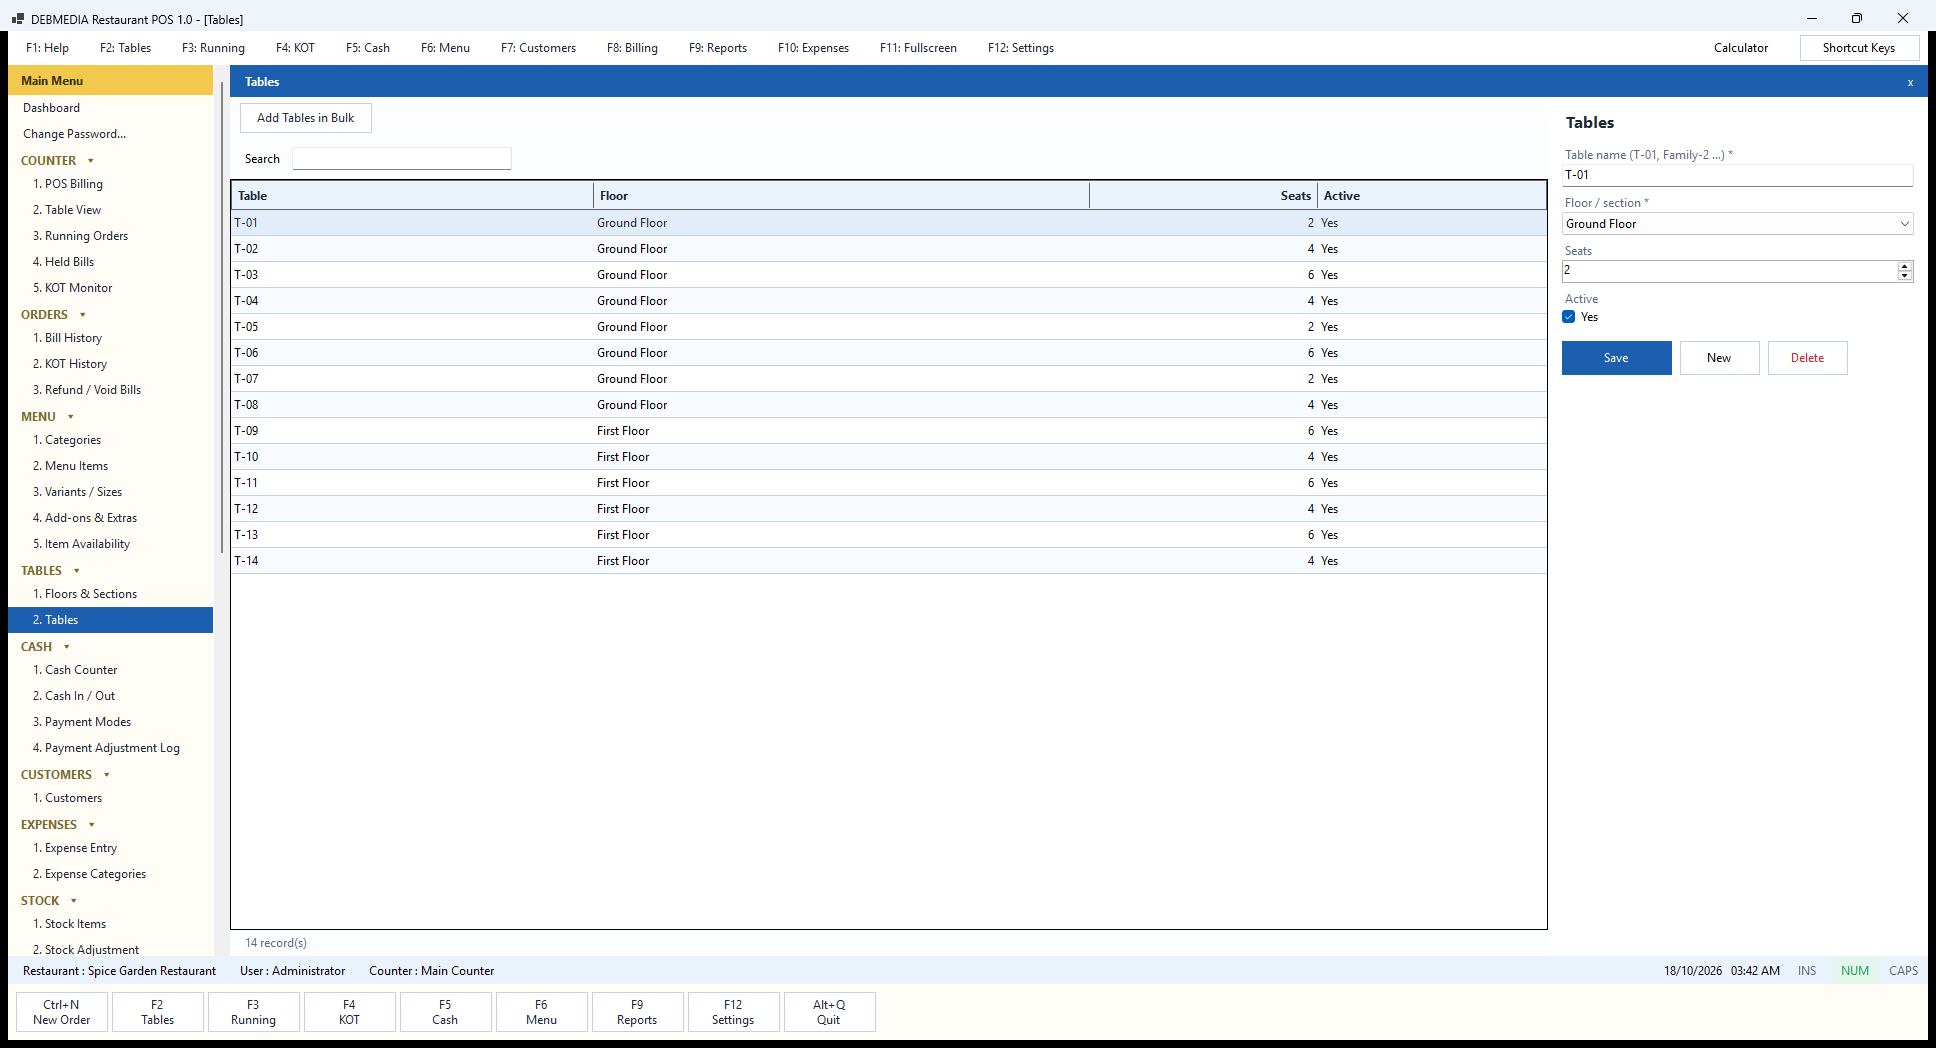Open Payment Modes in the sidebar
The image size is (1936, 1048).
[x=82, y=722]
